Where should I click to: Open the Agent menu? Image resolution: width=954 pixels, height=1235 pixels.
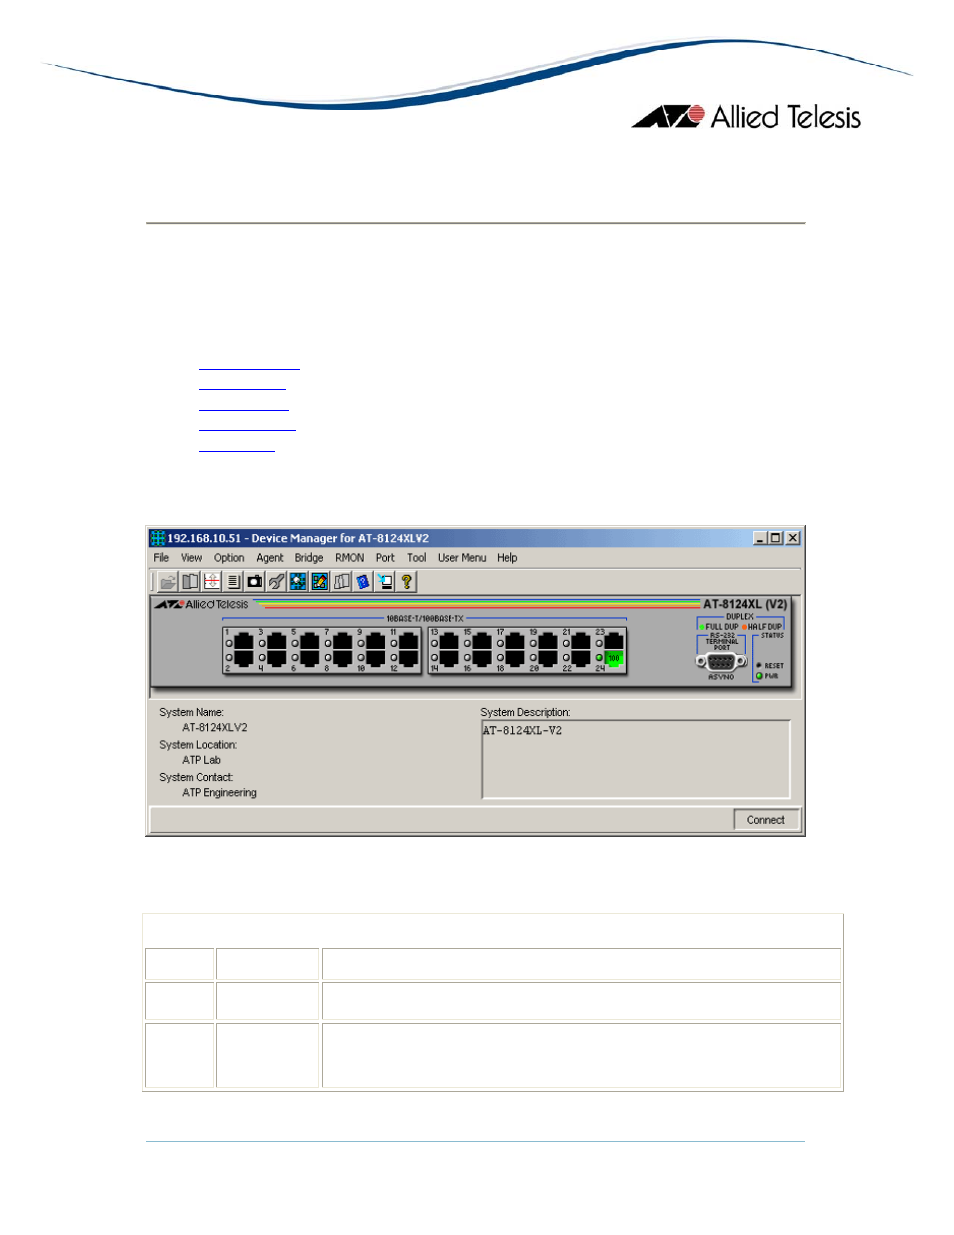coord(270,558)
